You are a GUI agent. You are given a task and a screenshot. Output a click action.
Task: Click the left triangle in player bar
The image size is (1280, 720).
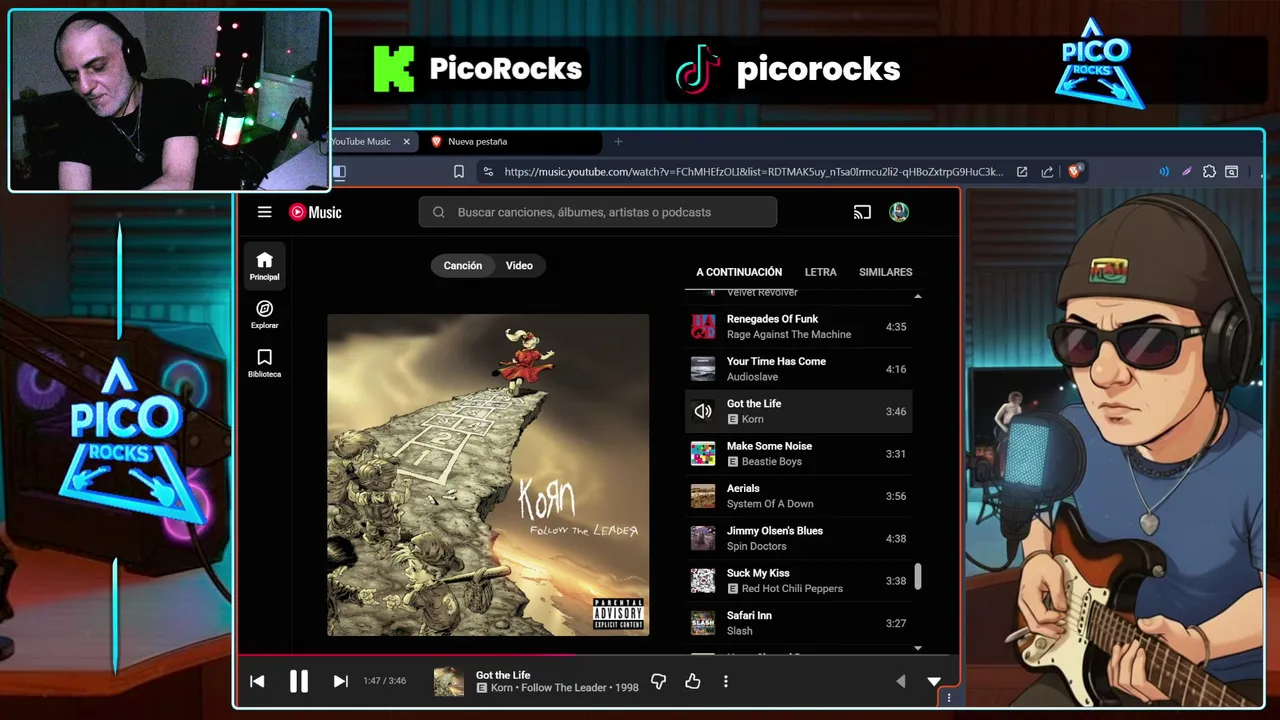[900, 681]
